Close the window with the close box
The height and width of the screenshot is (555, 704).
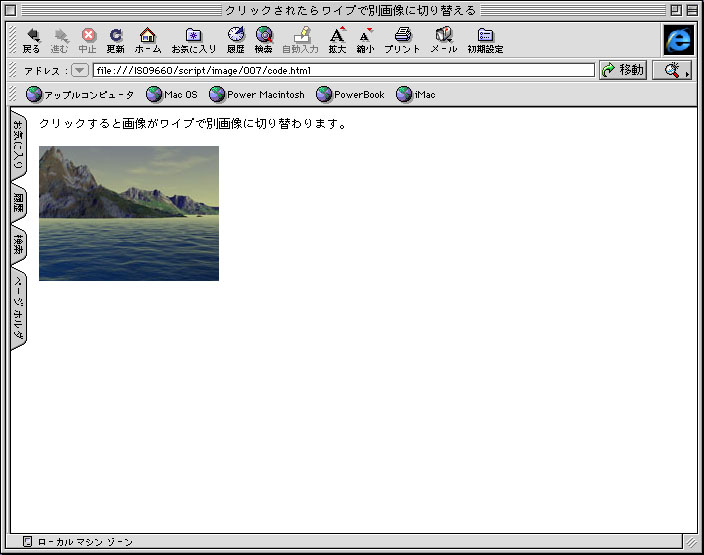tap(11, 10)
